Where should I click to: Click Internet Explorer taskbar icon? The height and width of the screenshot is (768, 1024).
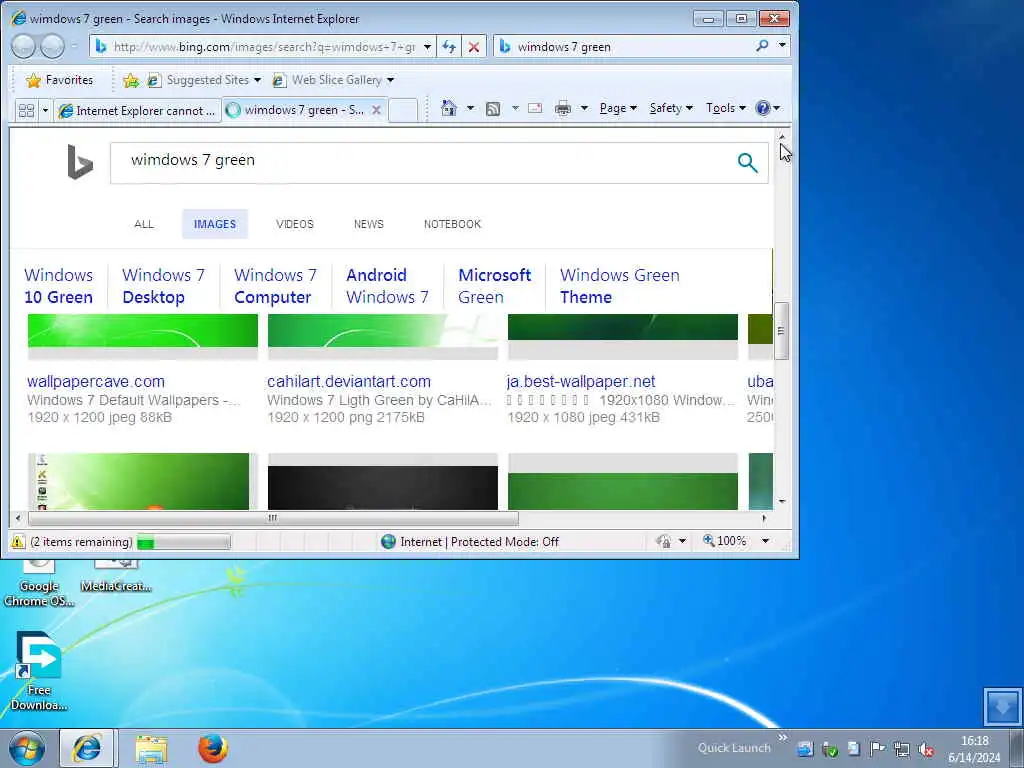(87, 748)
